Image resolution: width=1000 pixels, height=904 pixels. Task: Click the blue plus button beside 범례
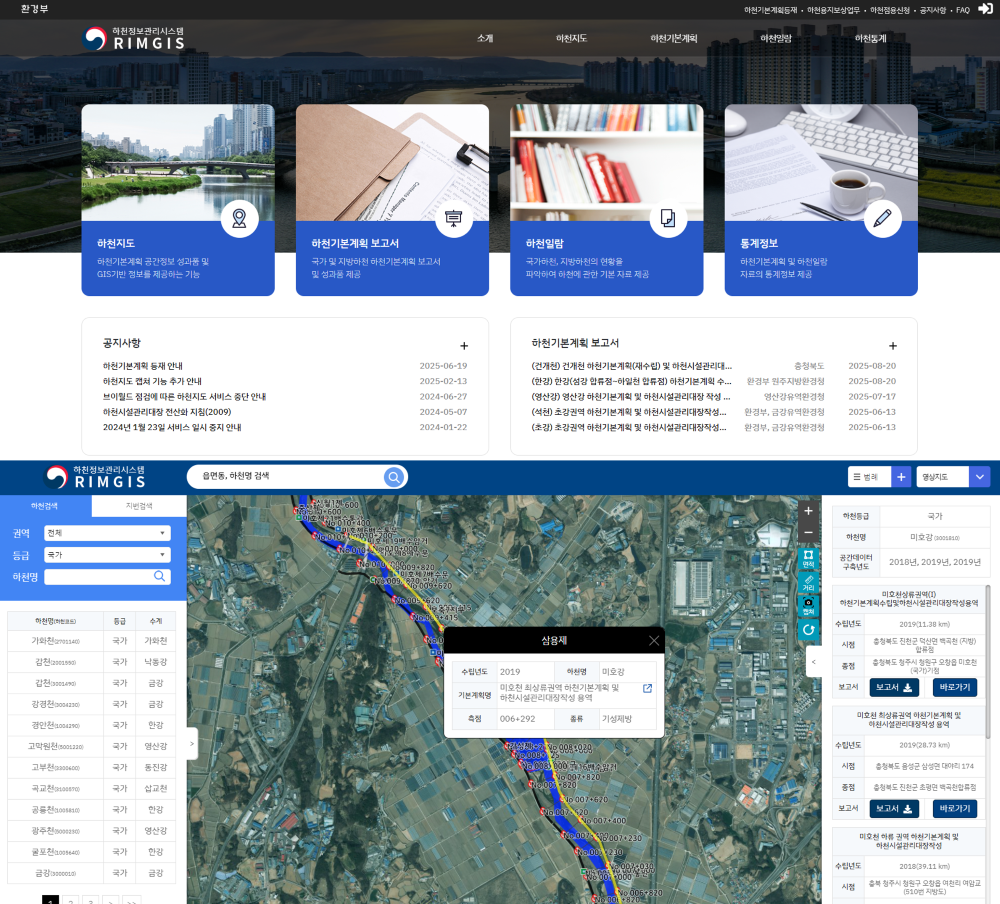point(901,477)
